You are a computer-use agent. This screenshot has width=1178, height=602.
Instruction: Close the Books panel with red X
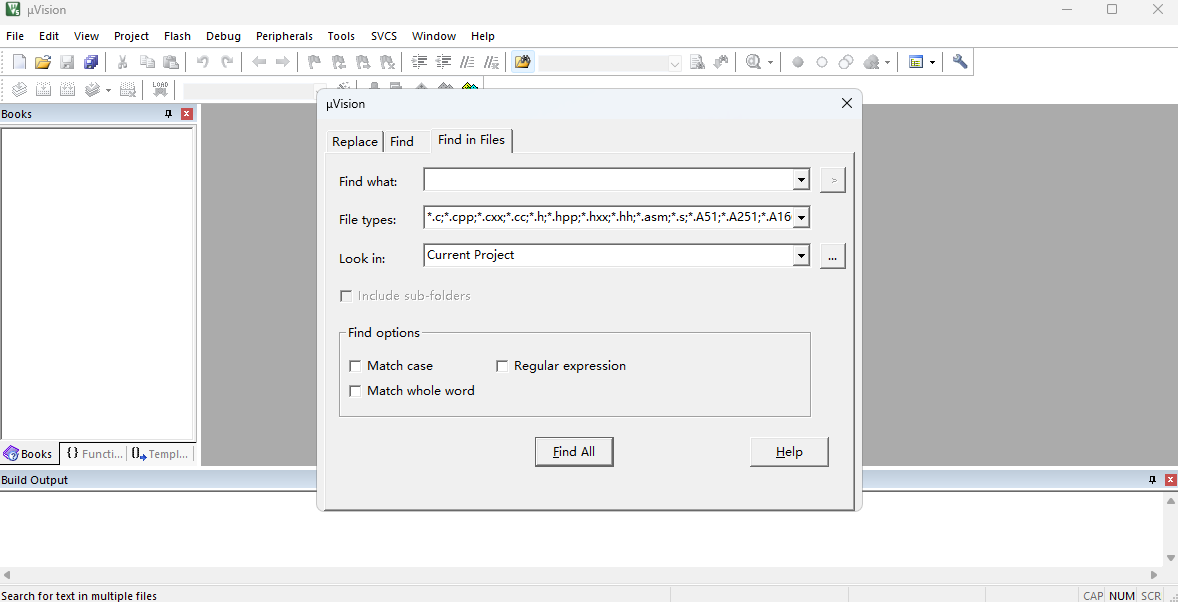tap(186, 114)
